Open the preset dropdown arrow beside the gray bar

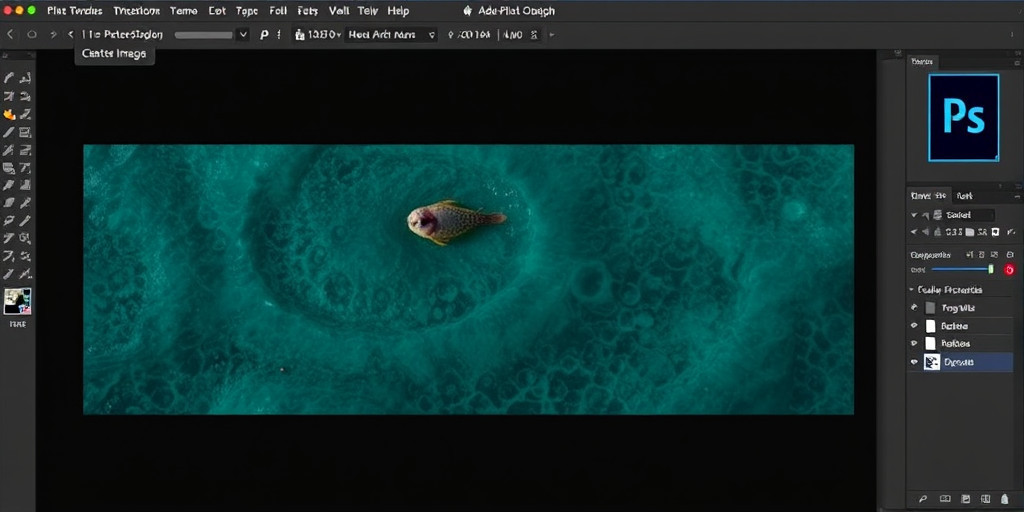[x=243, y=34]
